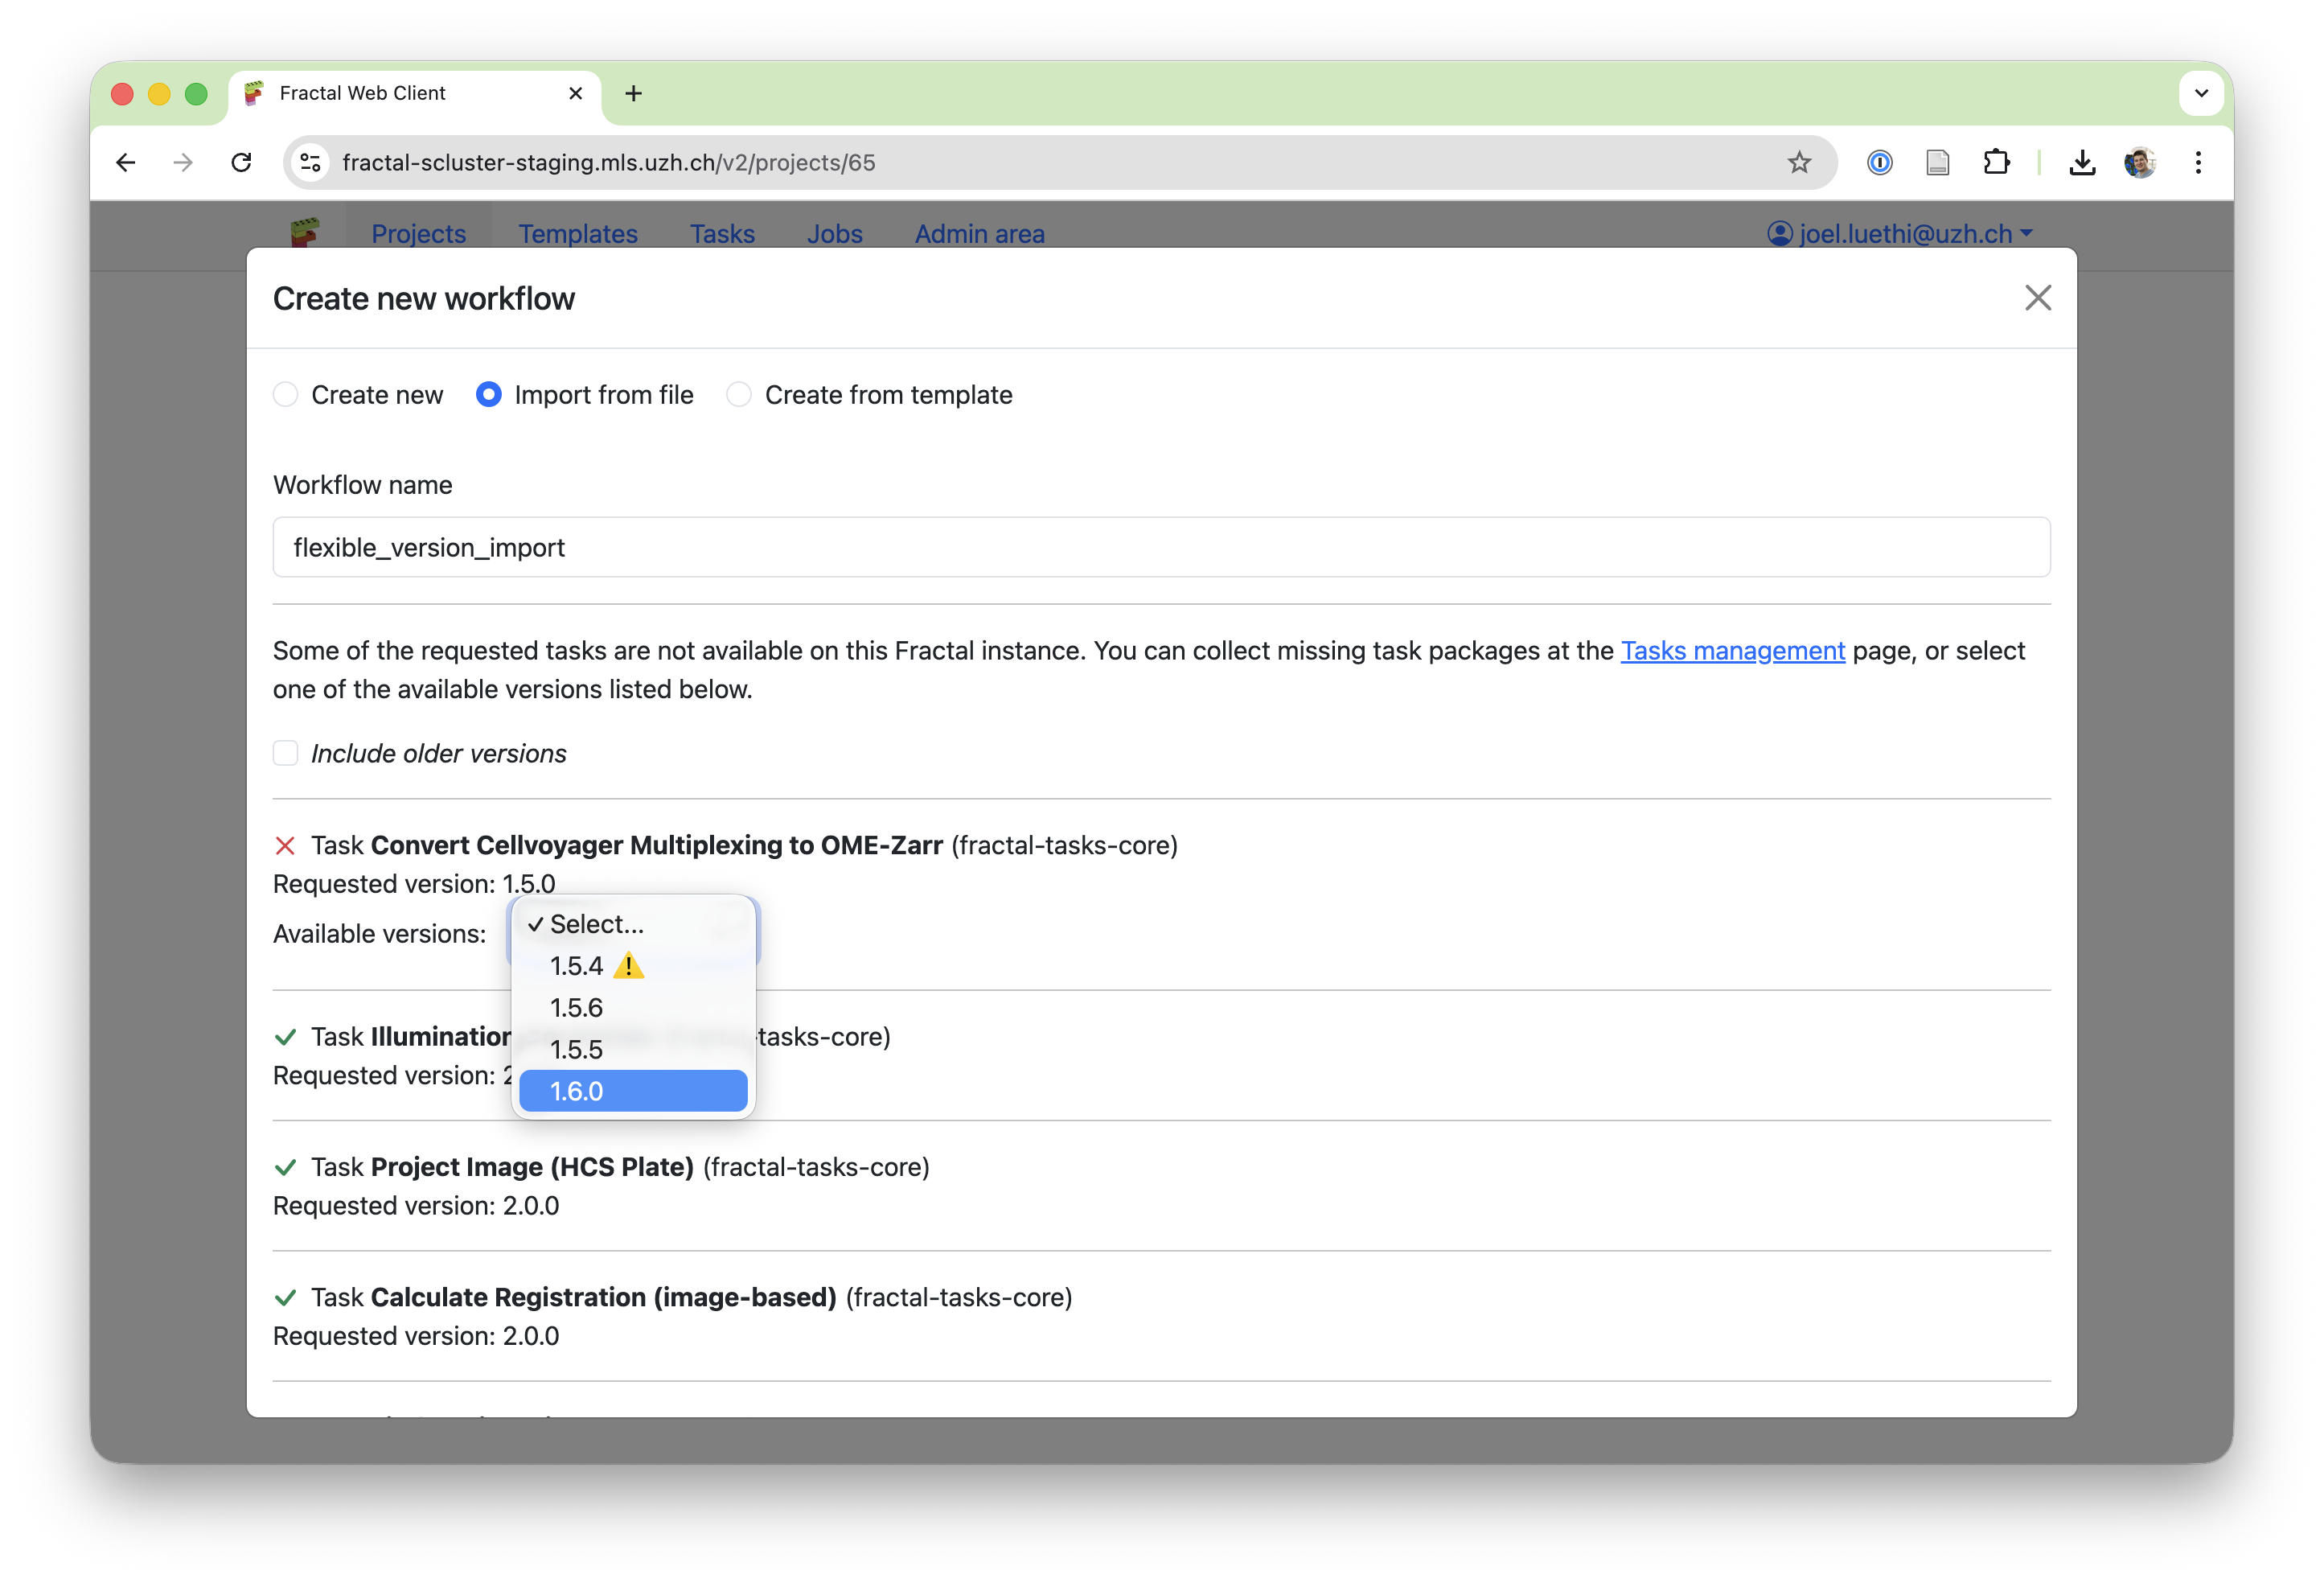Click the red X next to Convert Cellvoyager task

click(286, 846)
